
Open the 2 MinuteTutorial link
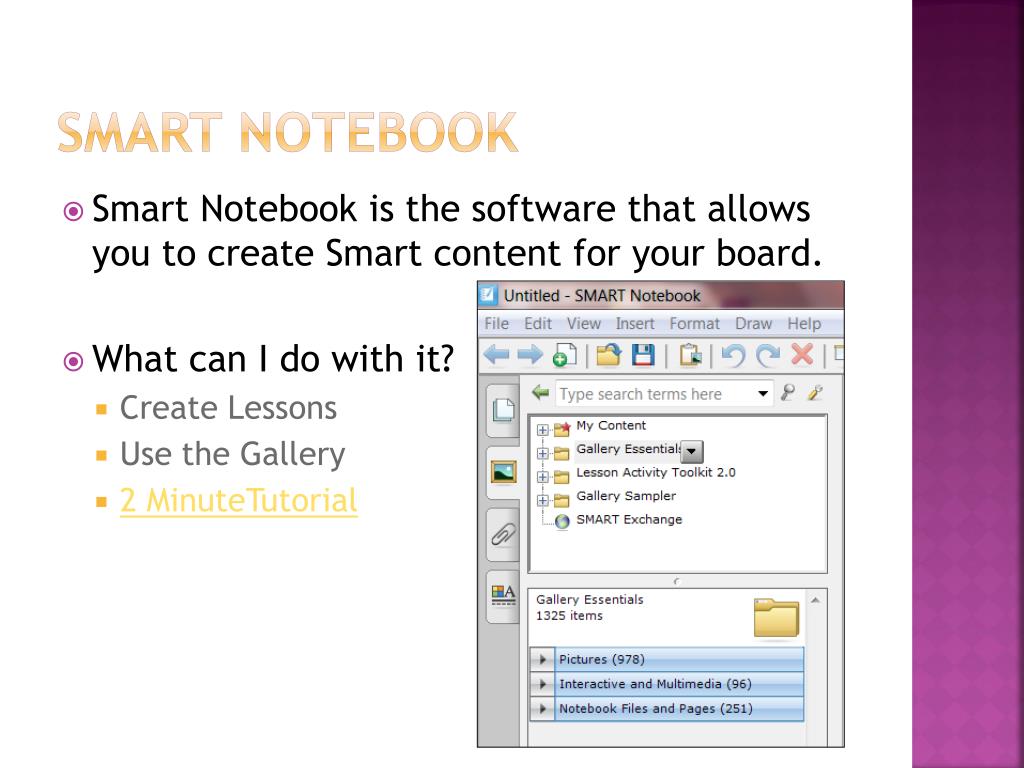[238, 501]
